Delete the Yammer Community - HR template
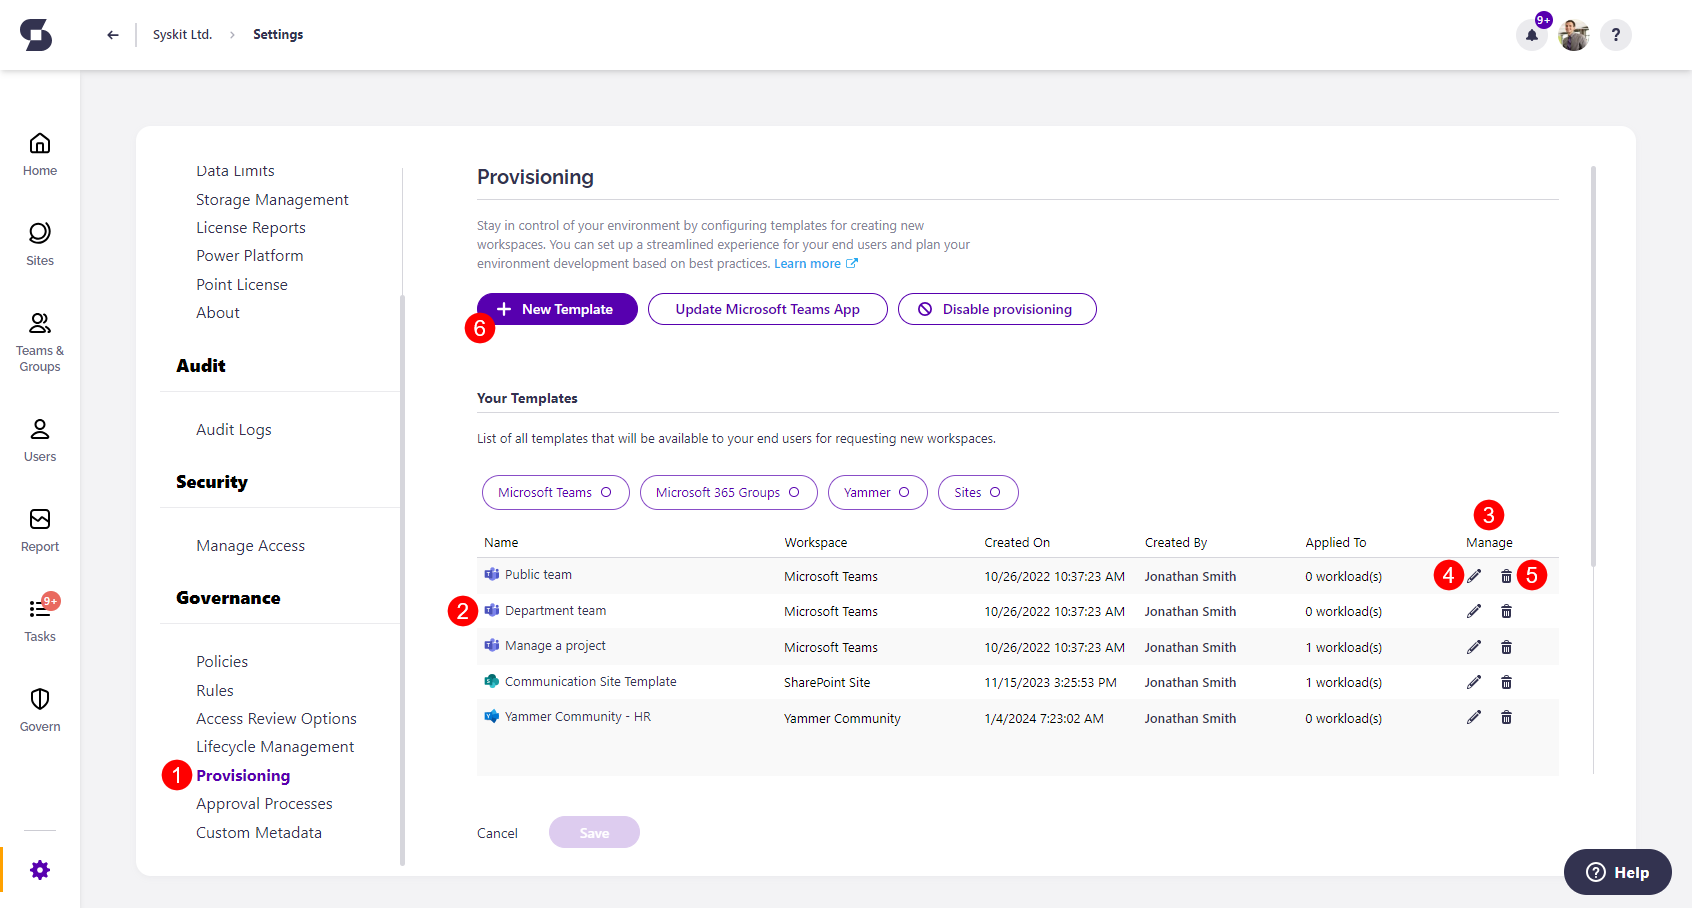The image size is (1692, 909). click(x=1507, y=717)
